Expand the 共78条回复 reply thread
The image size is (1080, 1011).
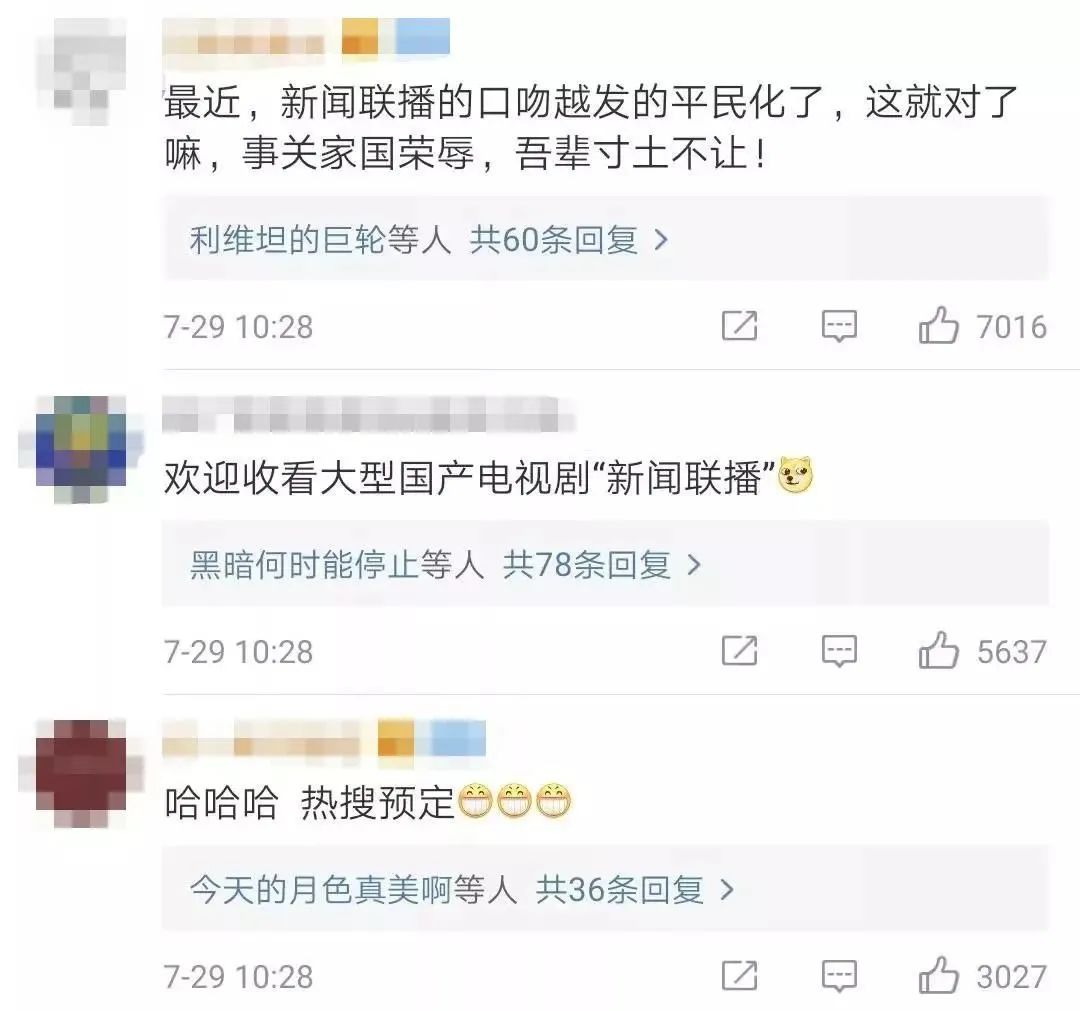coord(602,565)
